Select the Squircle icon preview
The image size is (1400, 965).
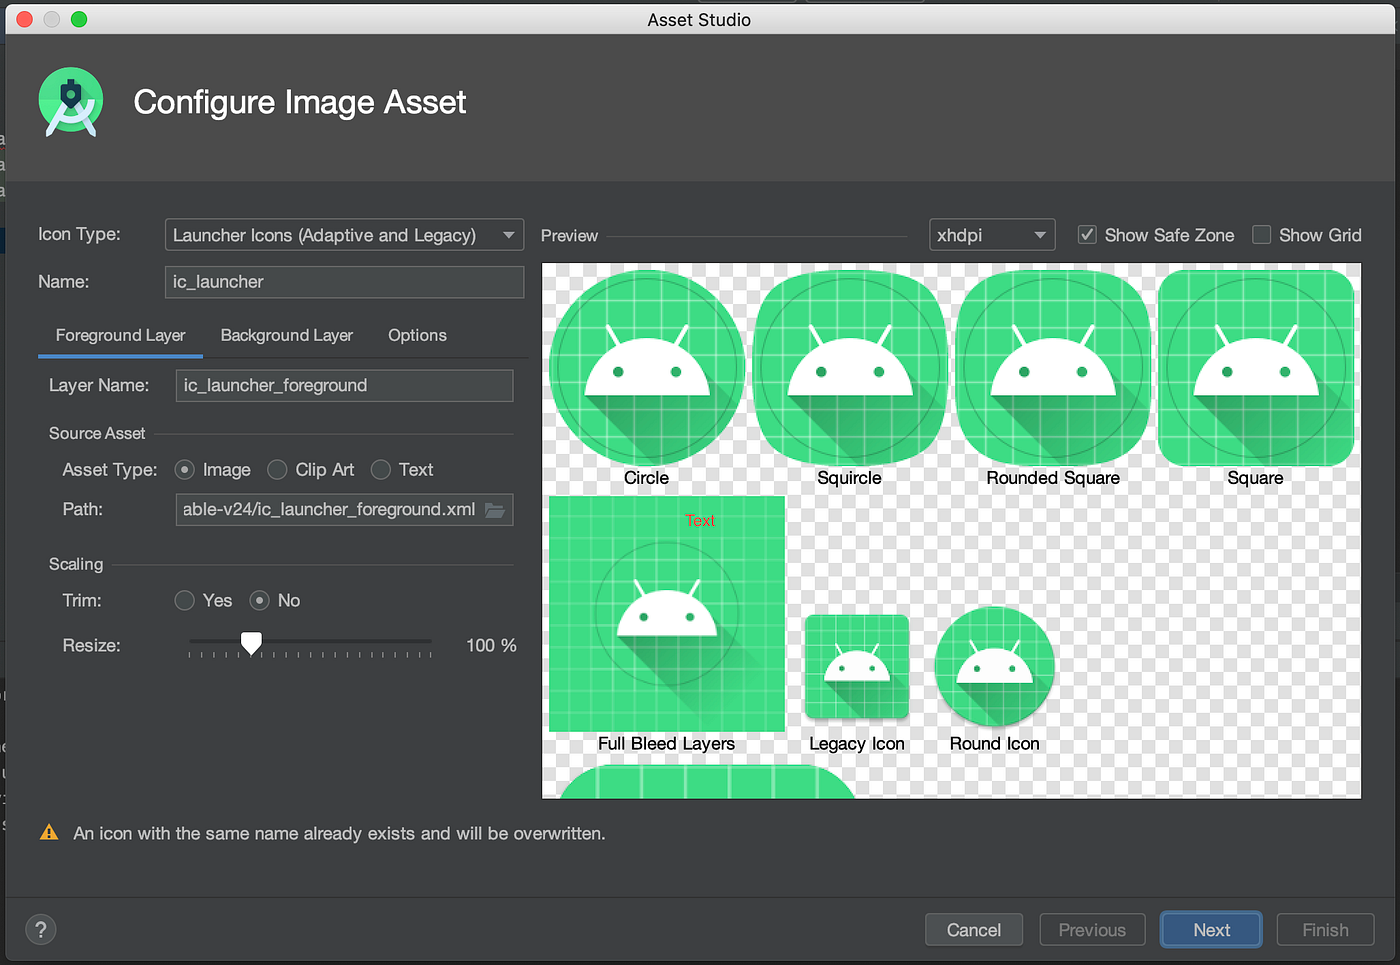point(849,367)
